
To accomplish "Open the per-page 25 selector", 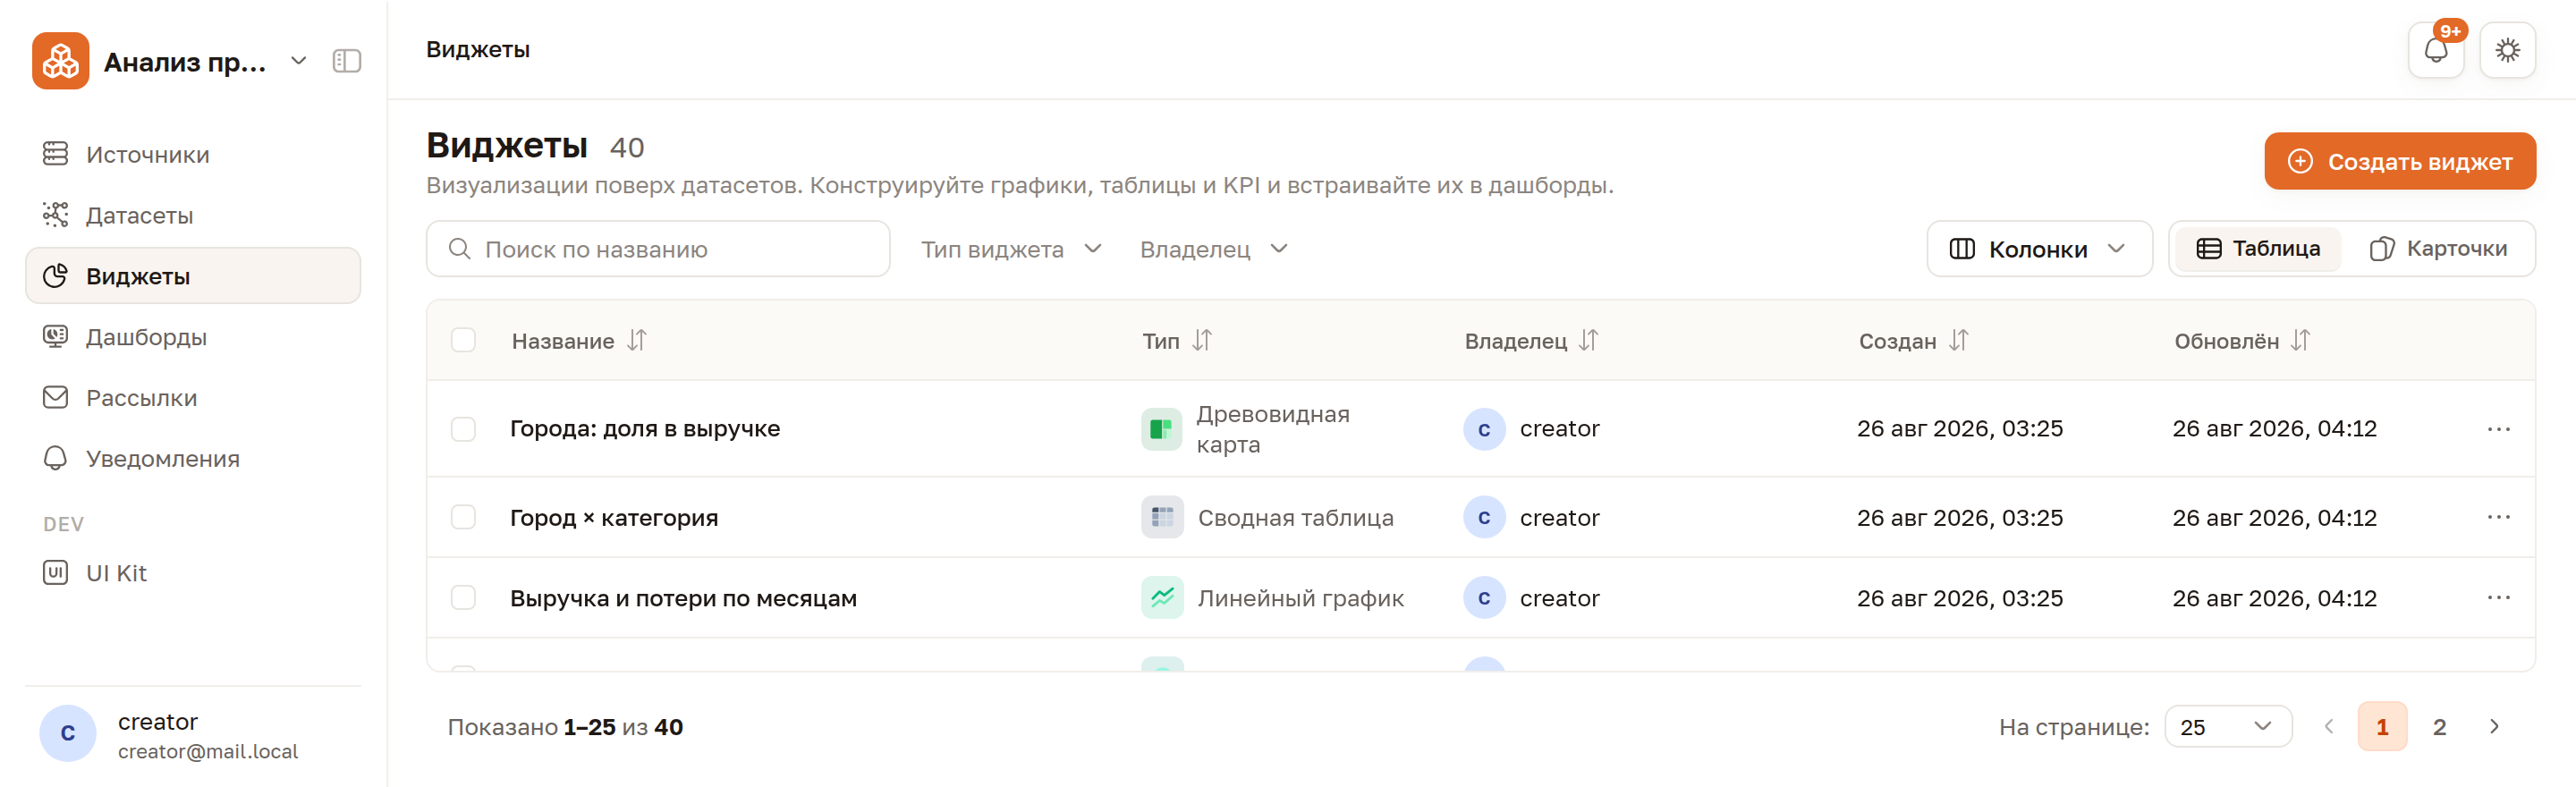I will 2227,727.
